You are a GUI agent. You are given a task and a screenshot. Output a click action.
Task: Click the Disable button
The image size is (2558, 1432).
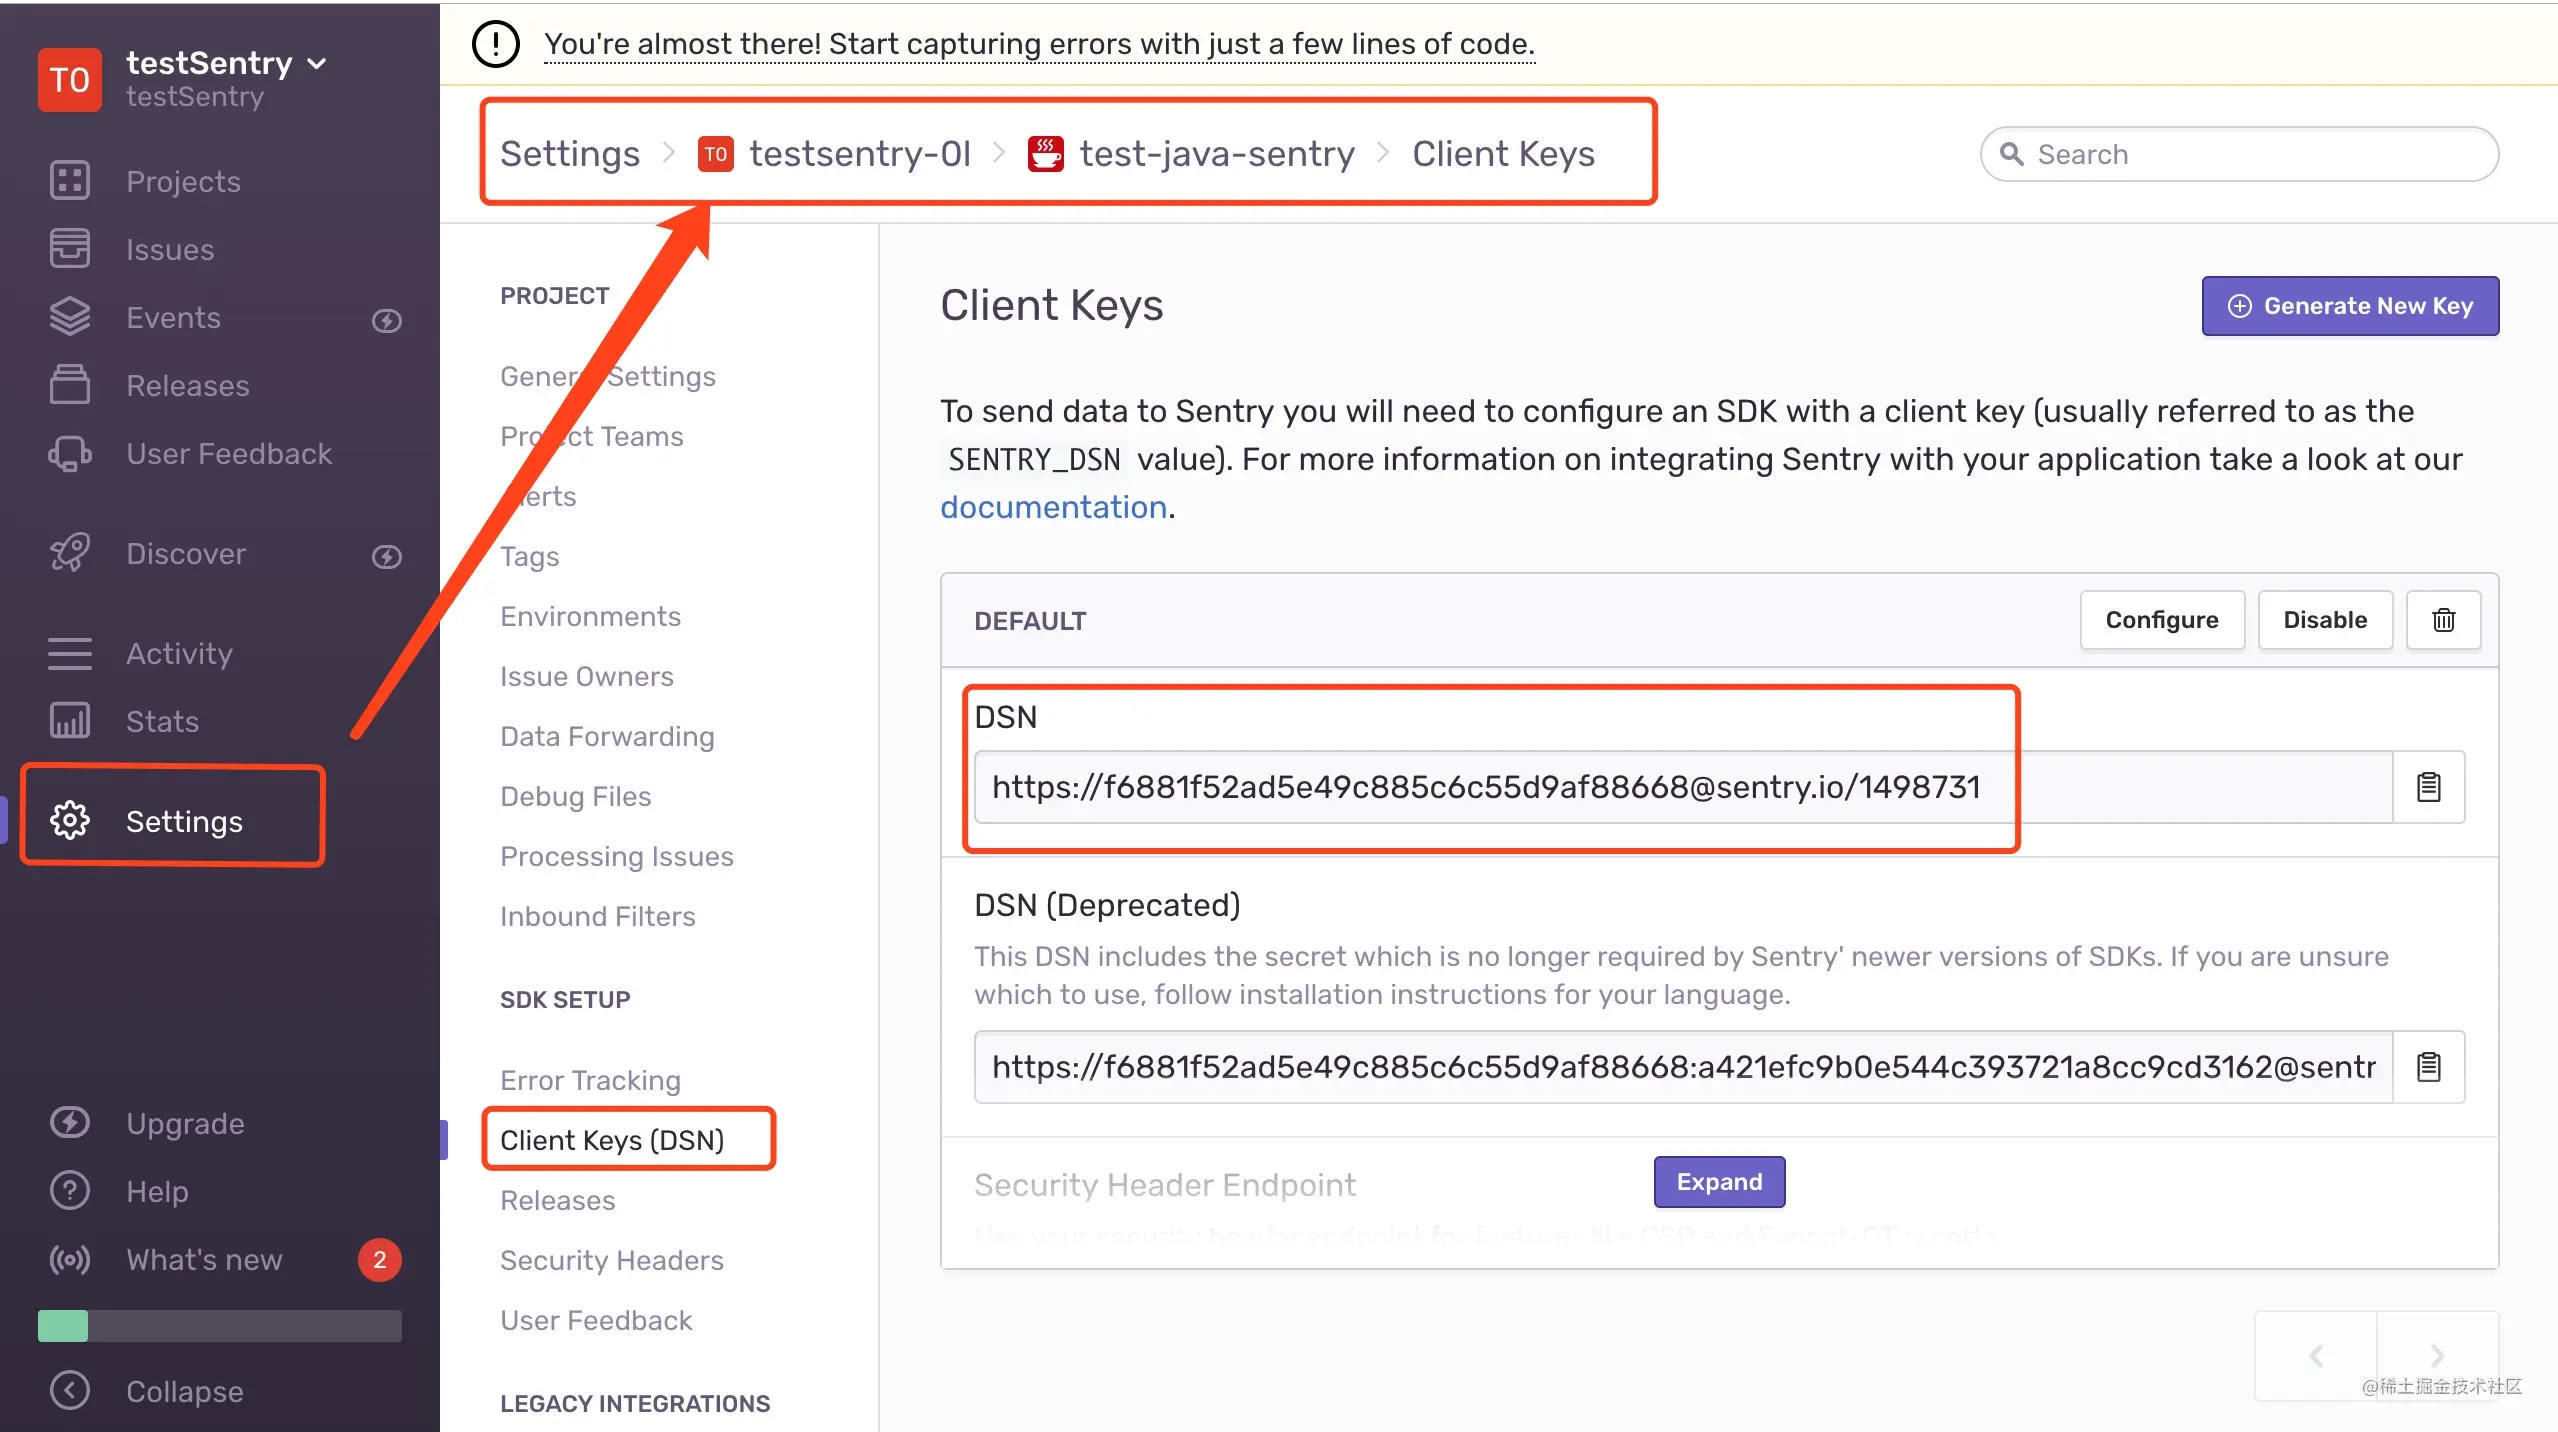[x=2325, y=620]
